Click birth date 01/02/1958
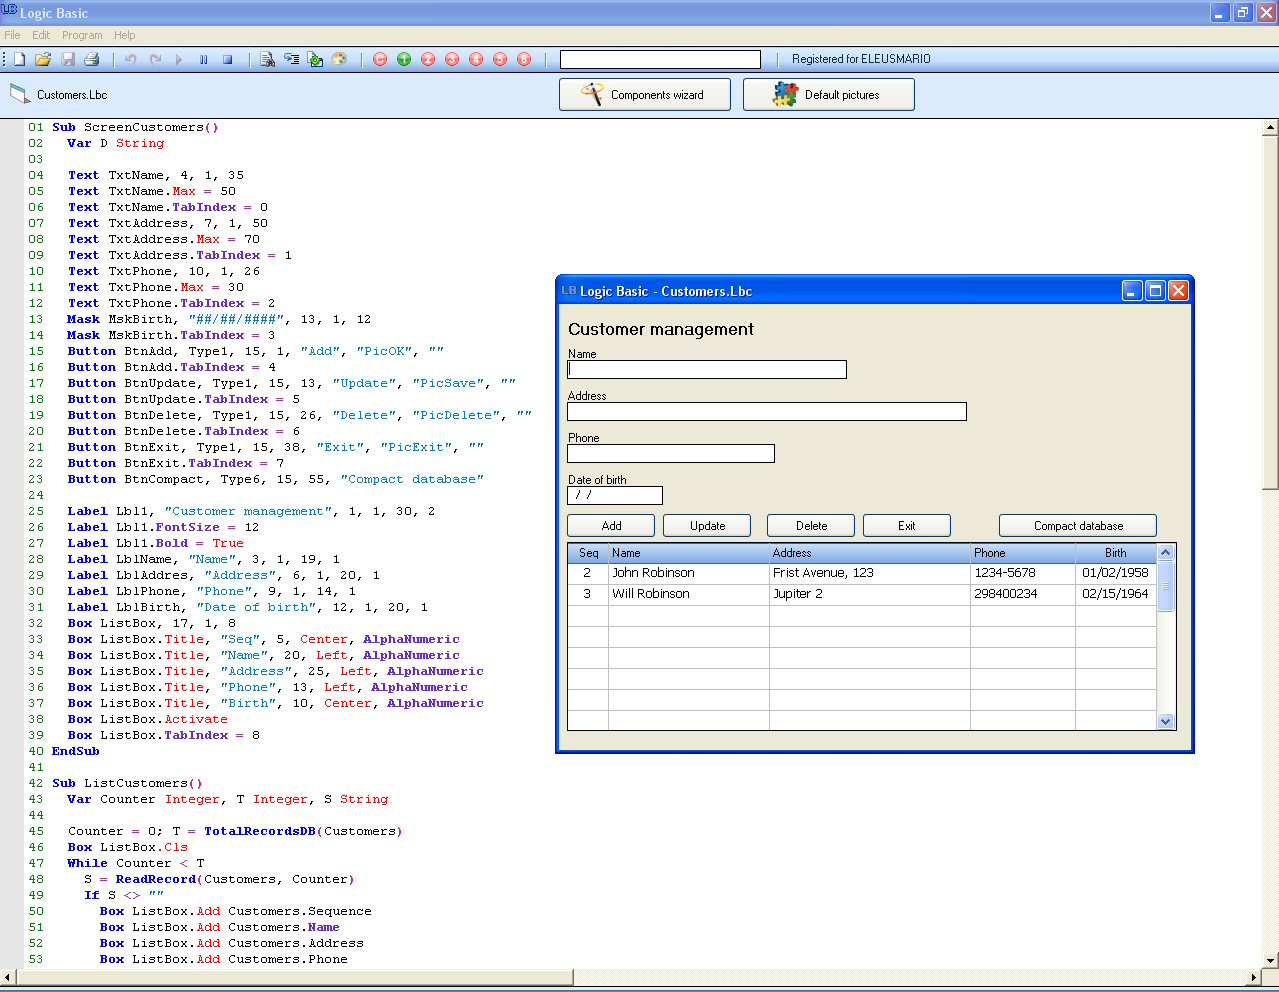The width and height of the screenshot is (1279, 992). [1116, 573]
